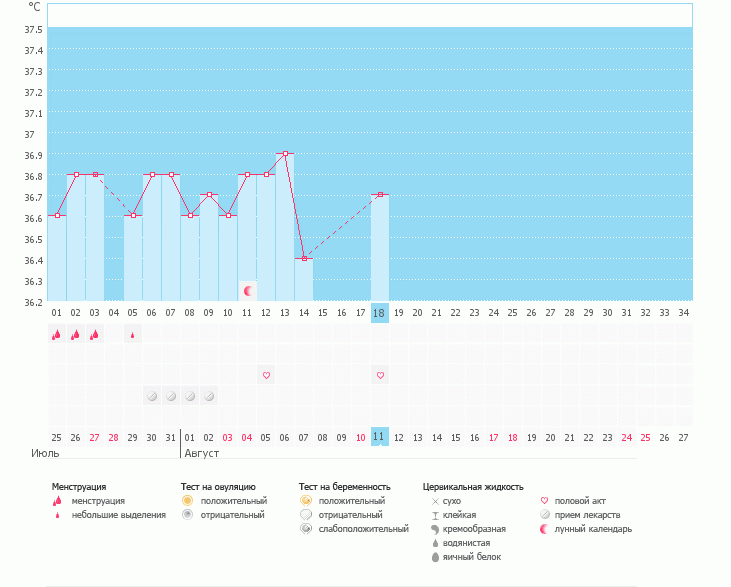Click the heart icon under cycle day 18
This screenshot has height=587, width=731.
[380, 375]
